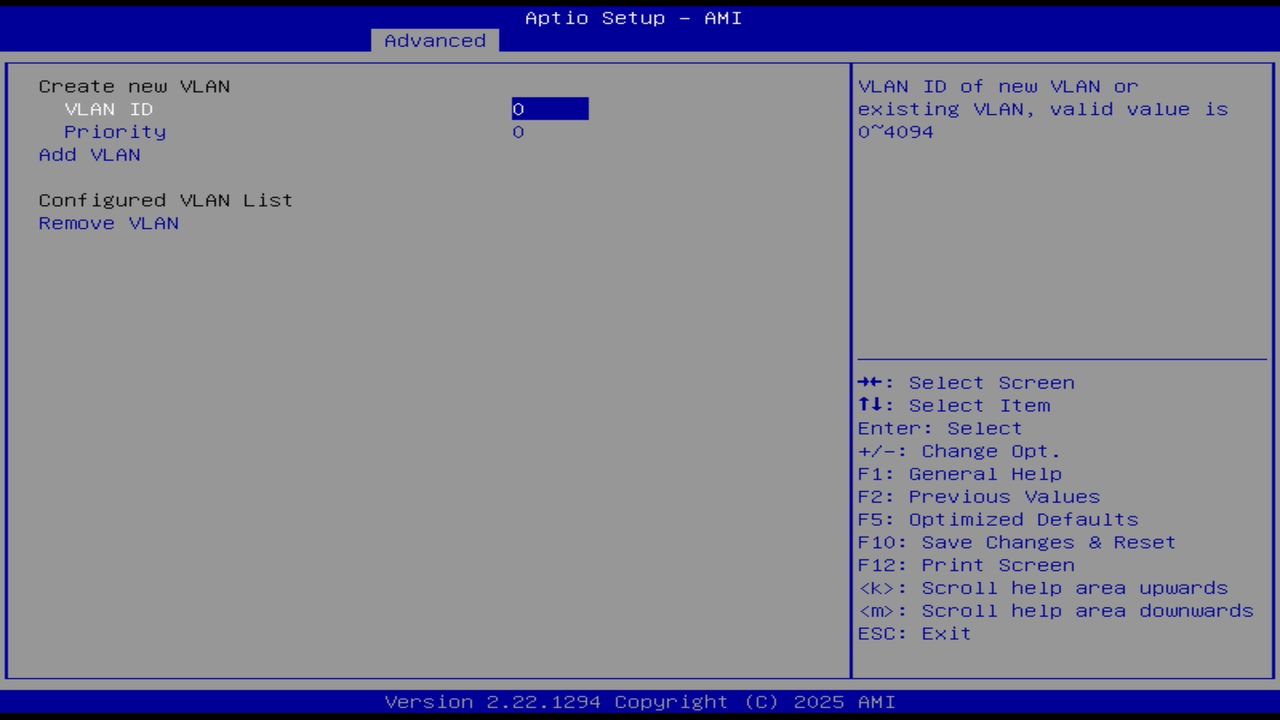Select the Create new VLAN section header
This screenshot has height=720, width=1280.
point(133,86)
